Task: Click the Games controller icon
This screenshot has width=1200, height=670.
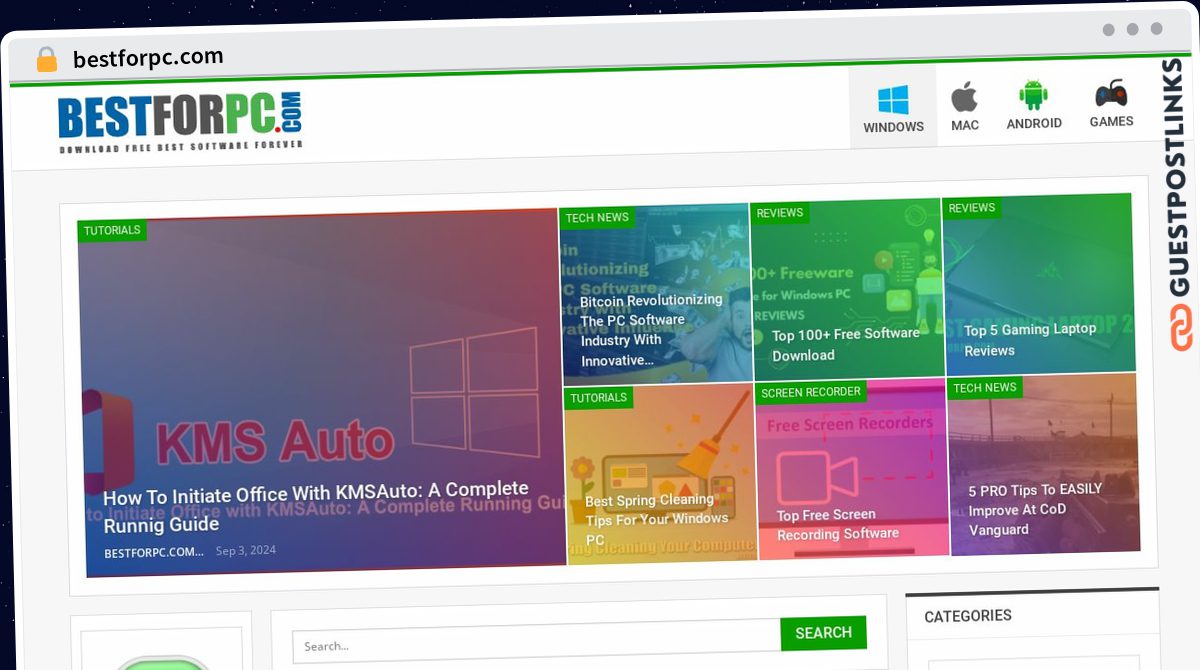Action: point(1111,93)
